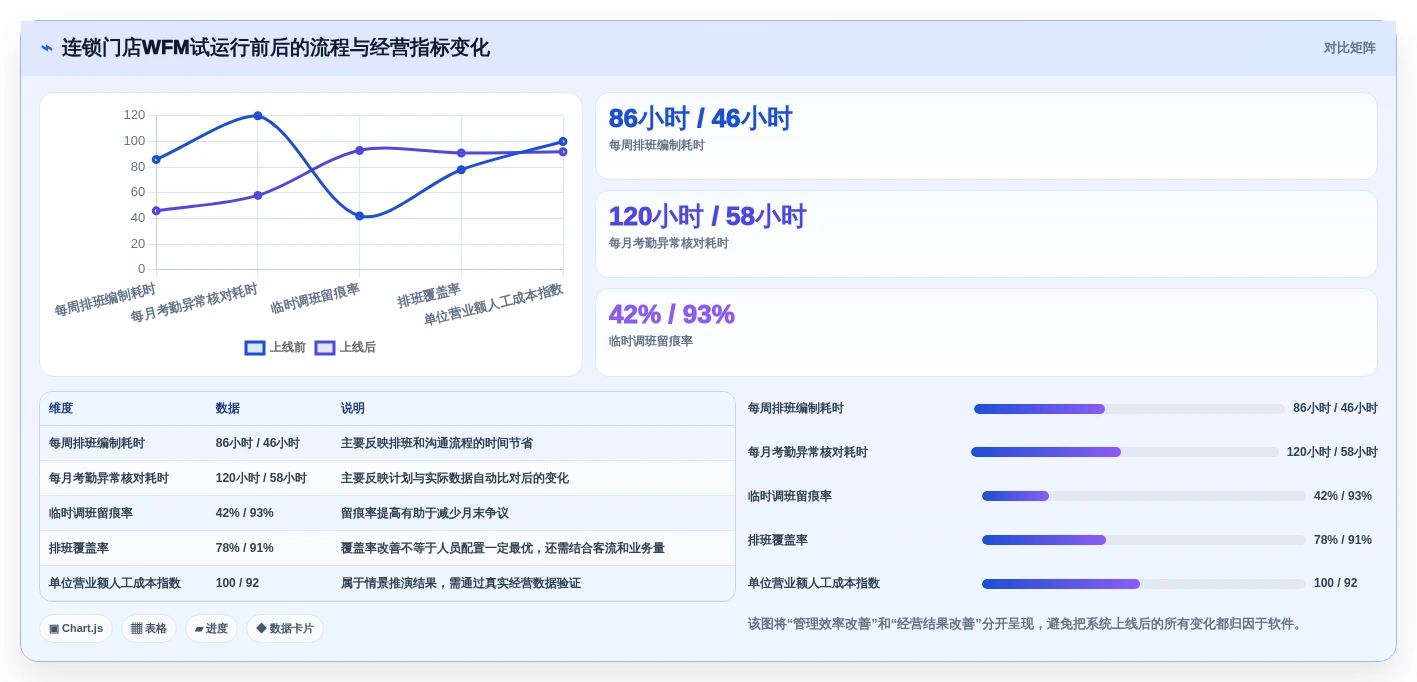Click the 上线后 data point at 93

pyautogui.click(x=360, y=150)
